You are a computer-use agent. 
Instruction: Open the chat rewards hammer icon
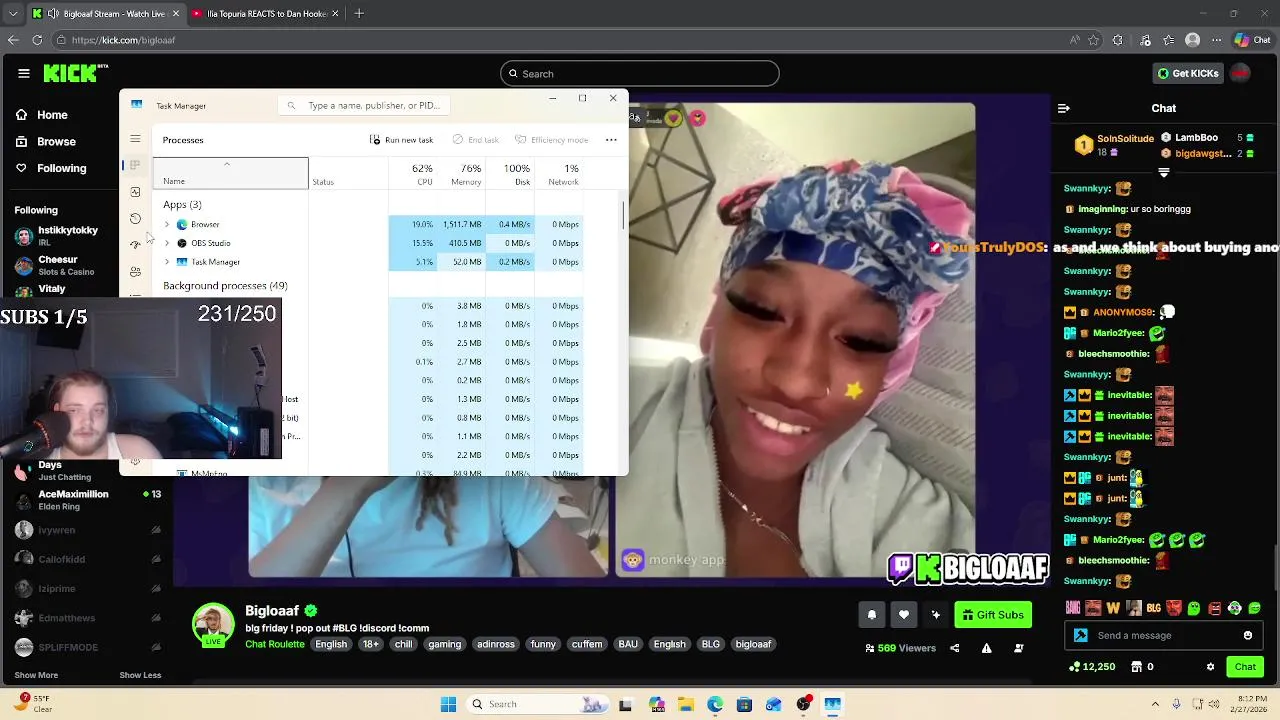[1080, 635]
